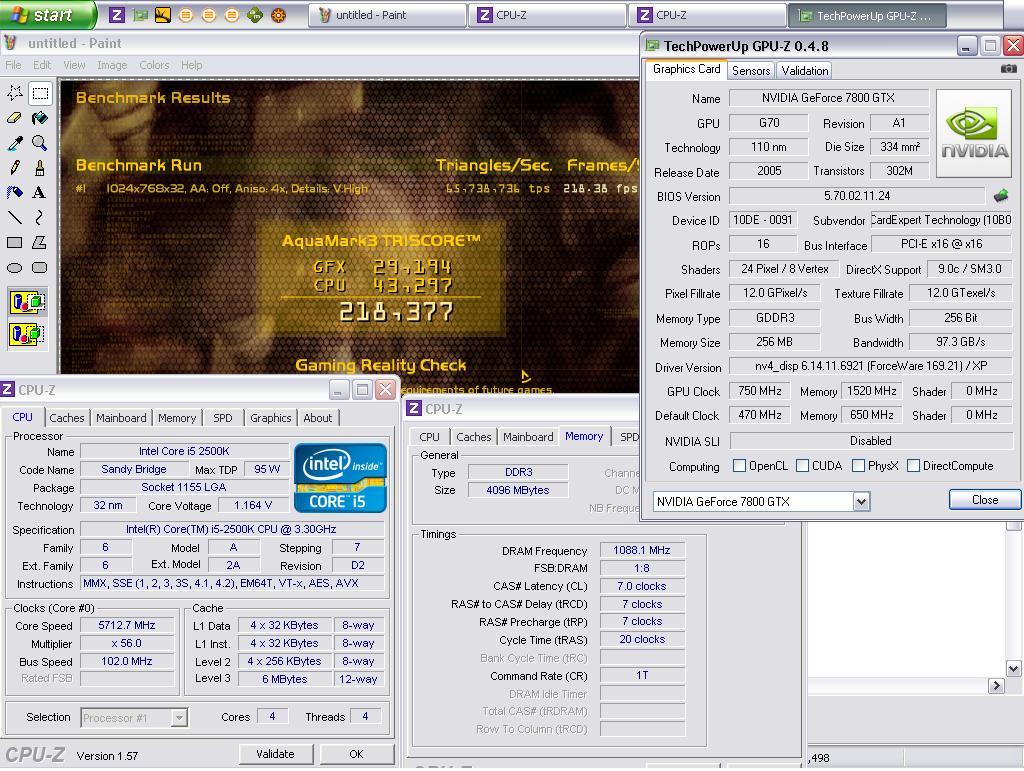Open the Help menu in Paint
Viewport: 1024px width, 771px height.
(x=191, y=65)
